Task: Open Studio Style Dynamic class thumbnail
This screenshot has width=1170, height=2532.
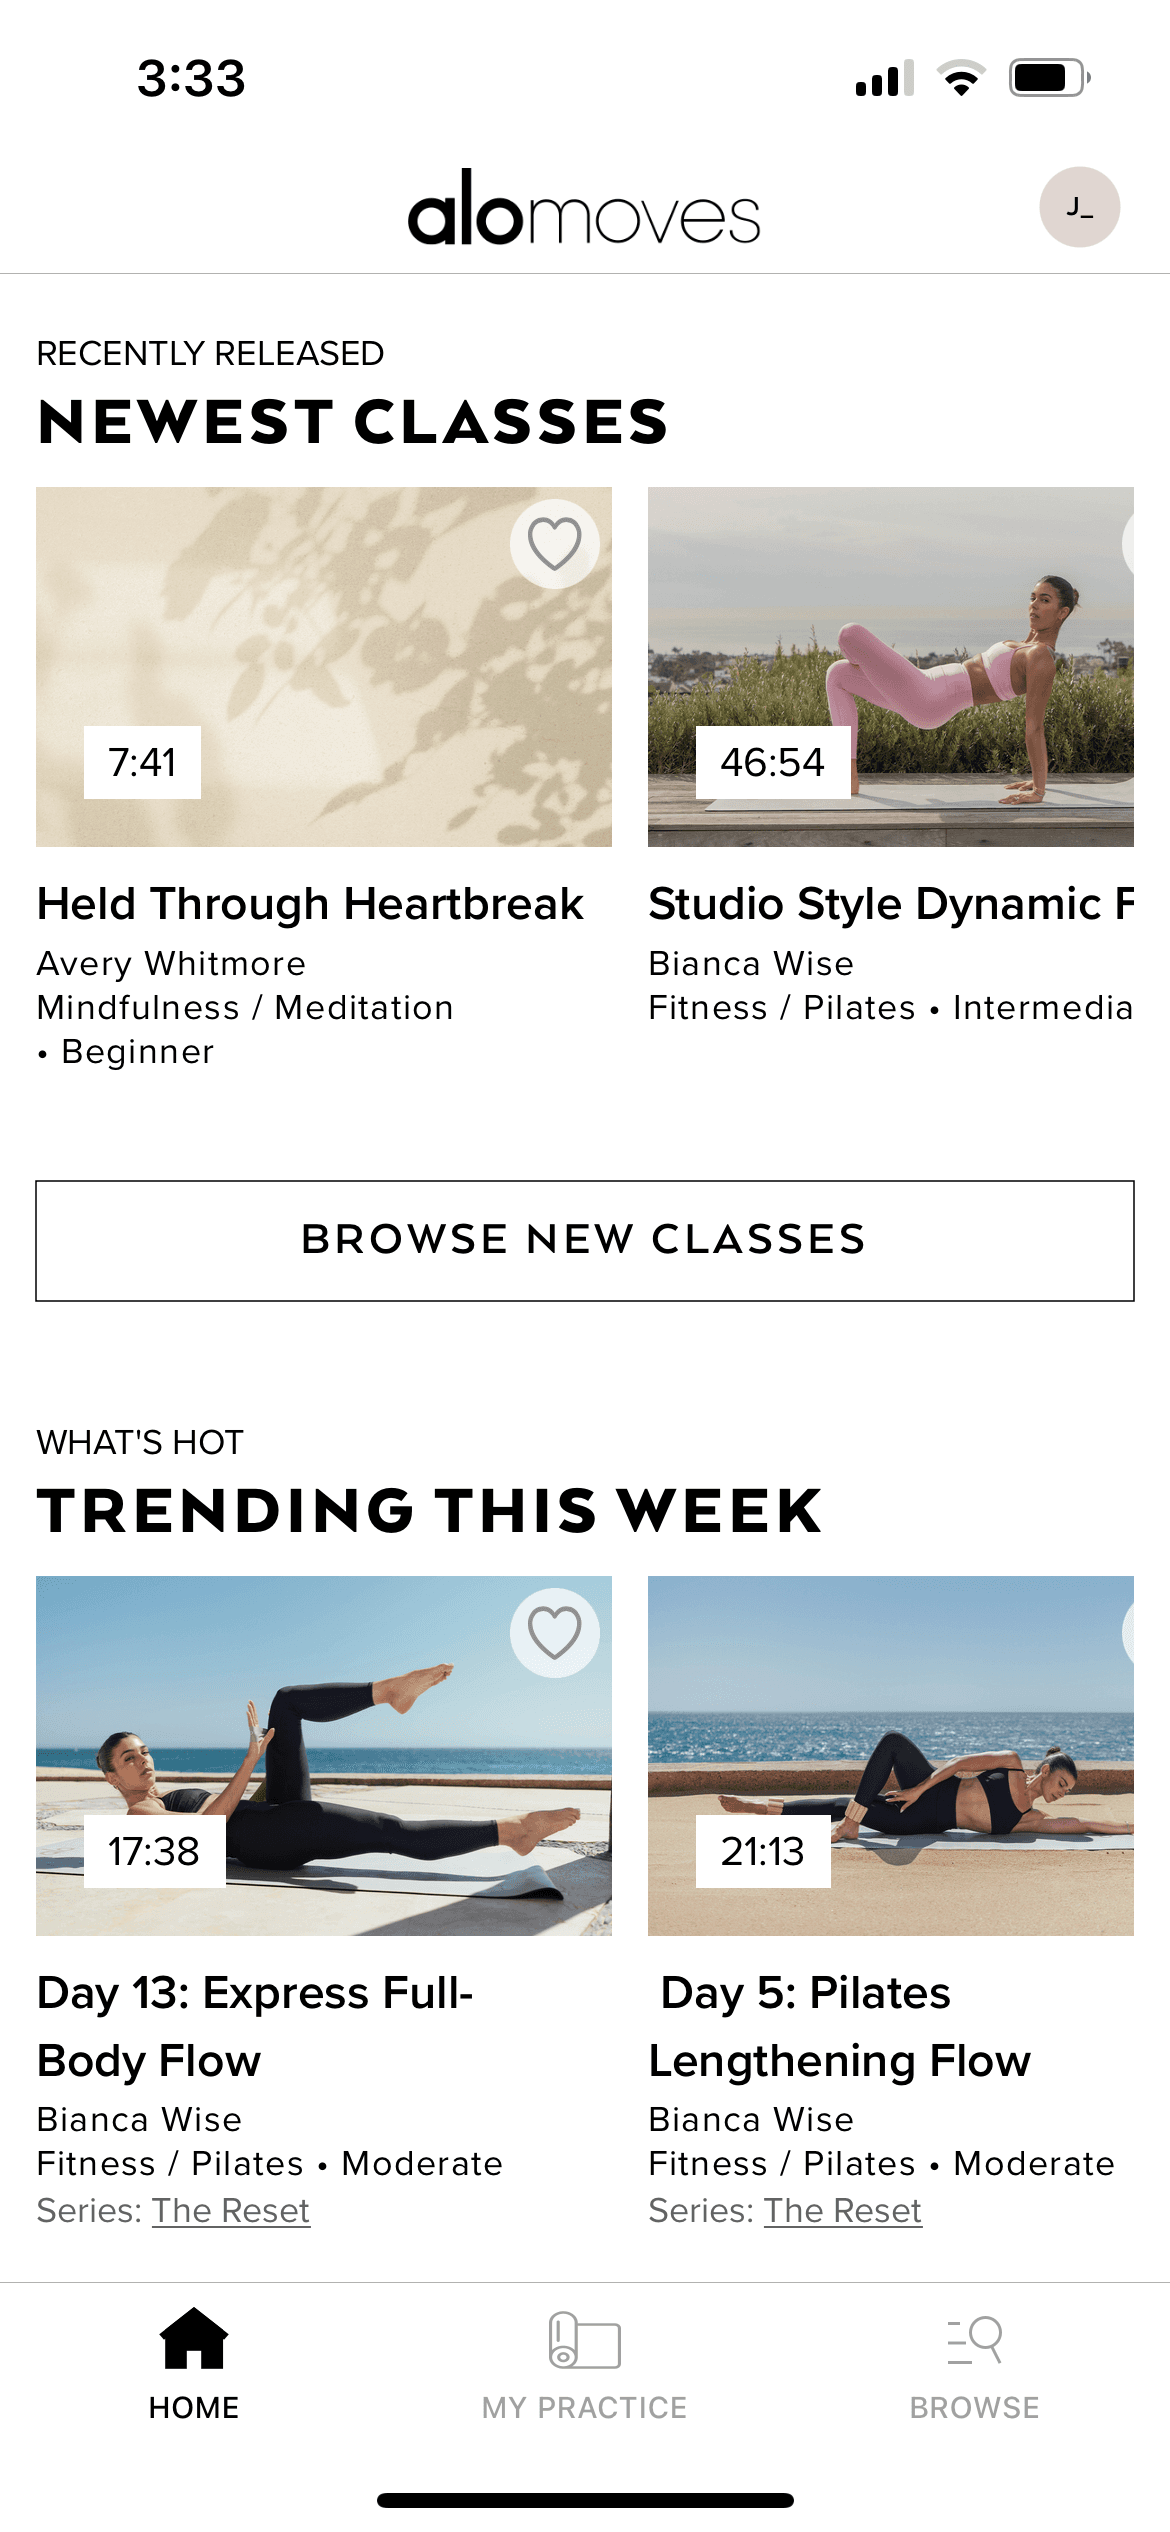Action: (x=891, y=667)
